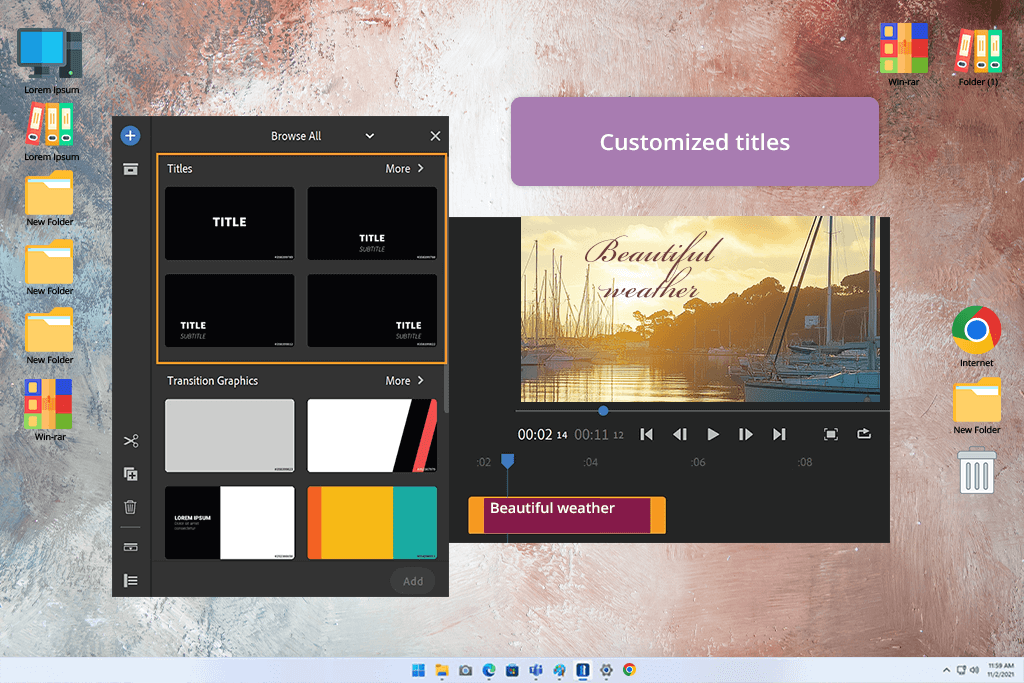Click the :06 mark on timeline ruler

tap(697, 462)
